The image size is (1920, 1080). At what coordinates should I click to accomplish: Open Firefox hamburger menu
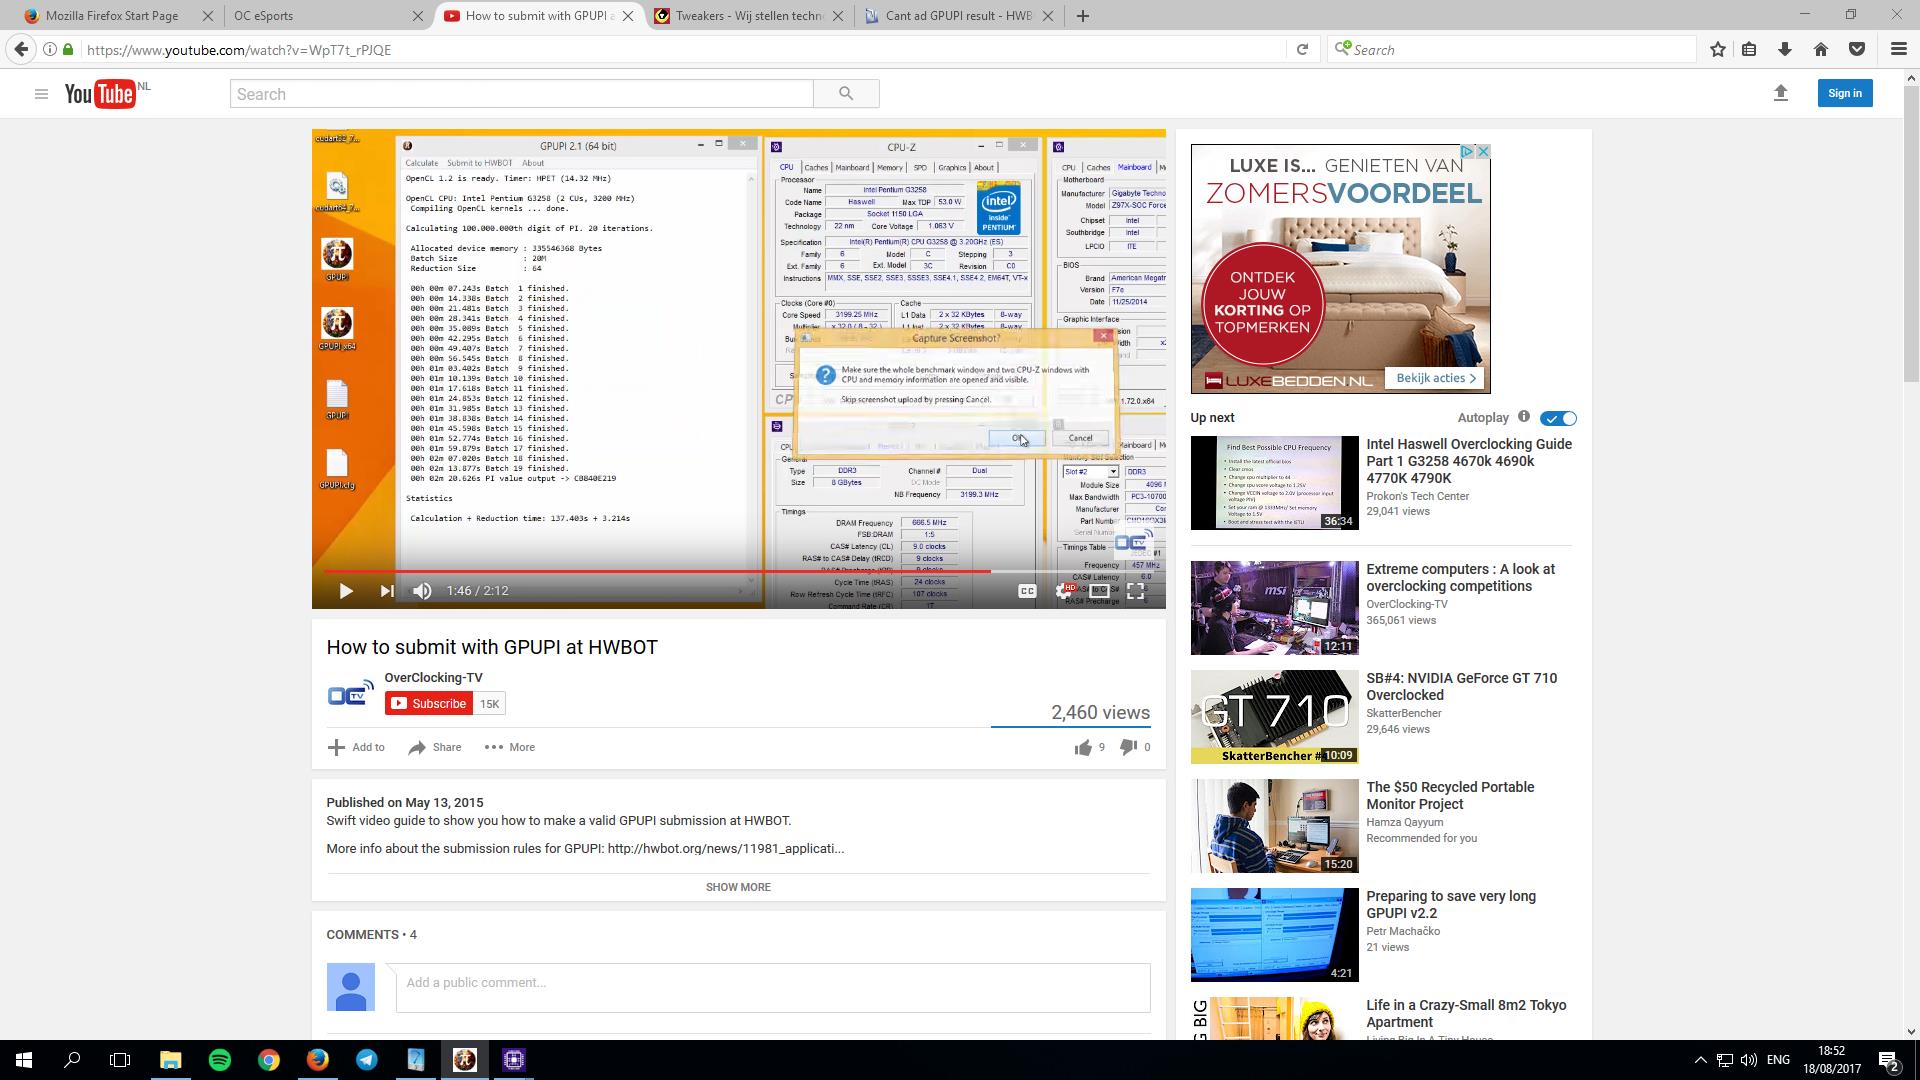[x=1898, y=49]
